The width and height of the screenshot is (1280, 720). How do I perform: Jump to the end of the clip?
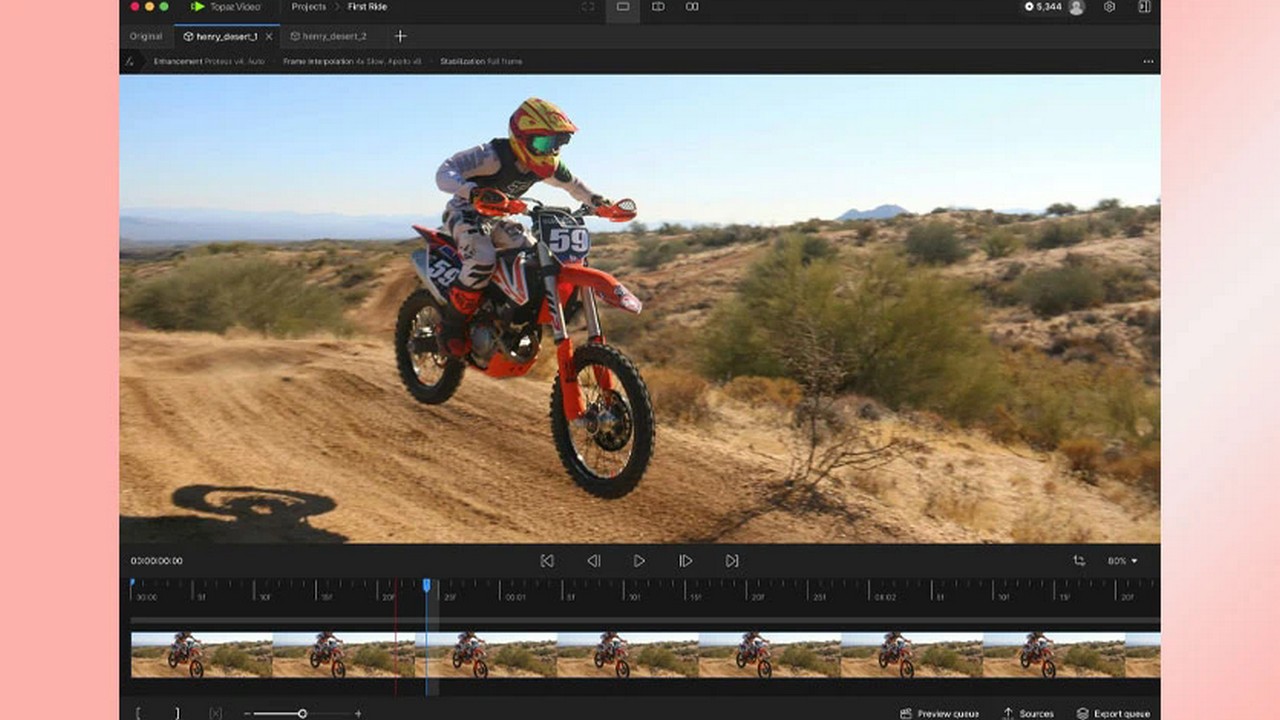pos(732,561)
